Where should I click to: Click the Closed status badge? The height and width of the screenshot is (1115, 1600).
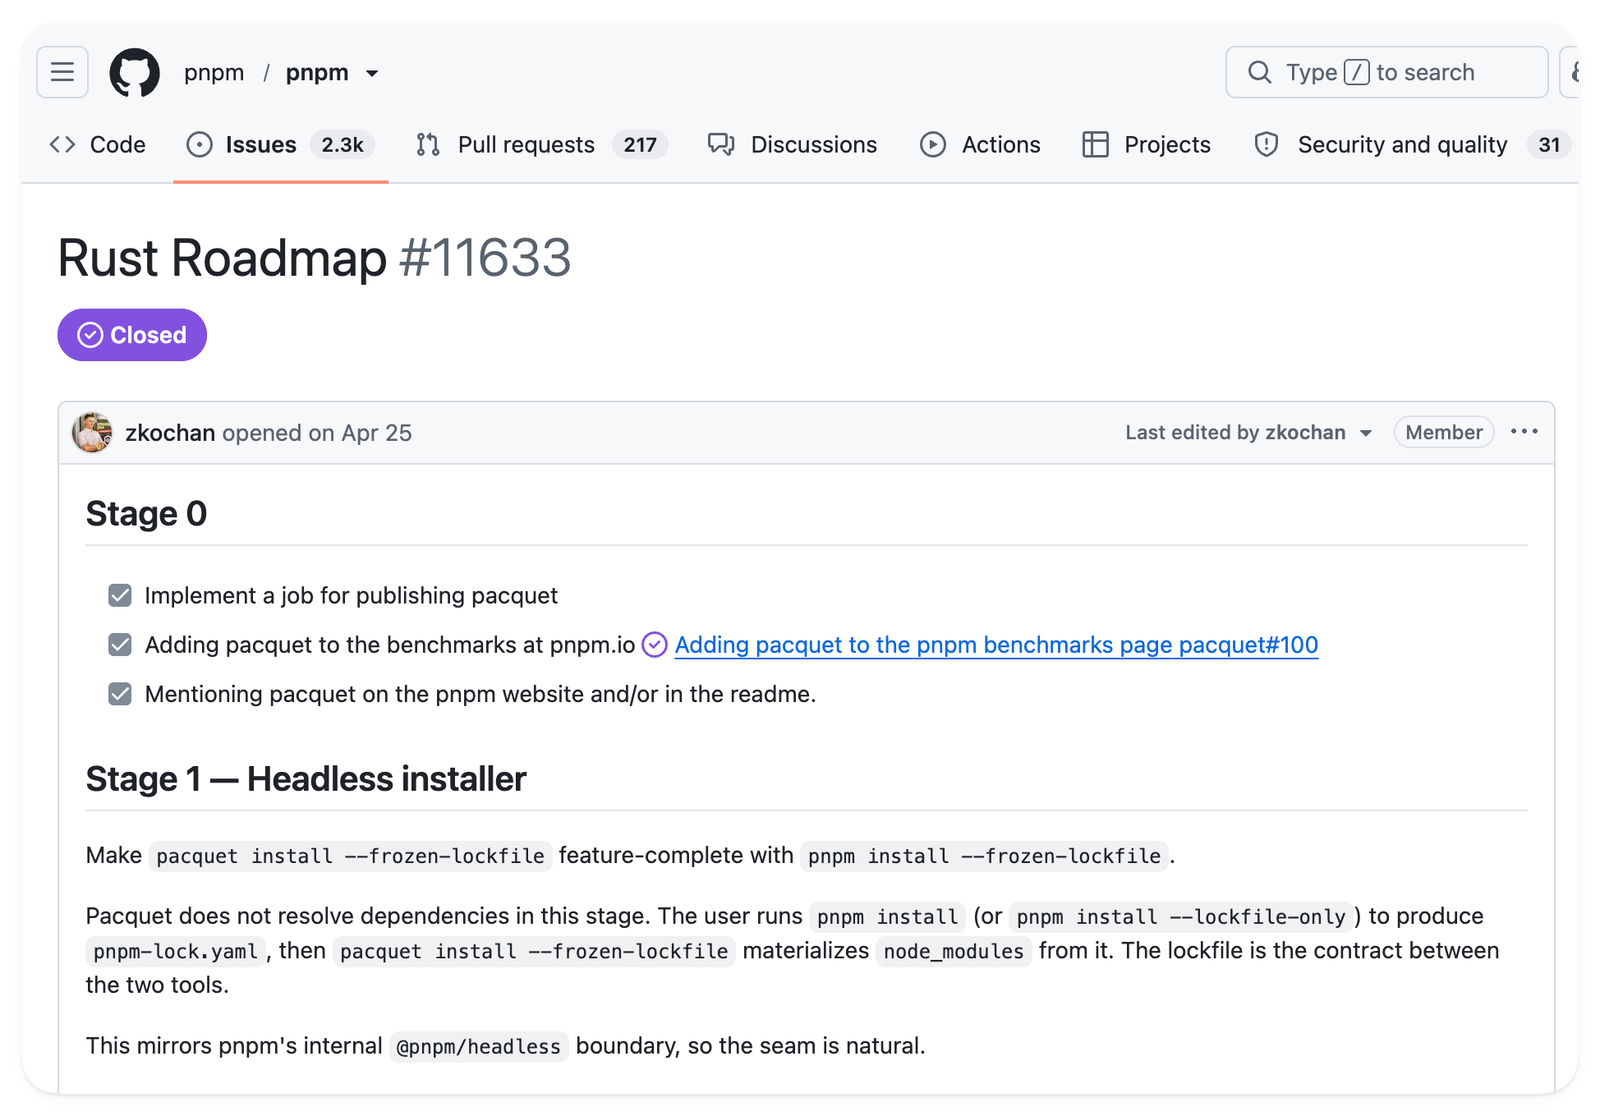[132, 335]
